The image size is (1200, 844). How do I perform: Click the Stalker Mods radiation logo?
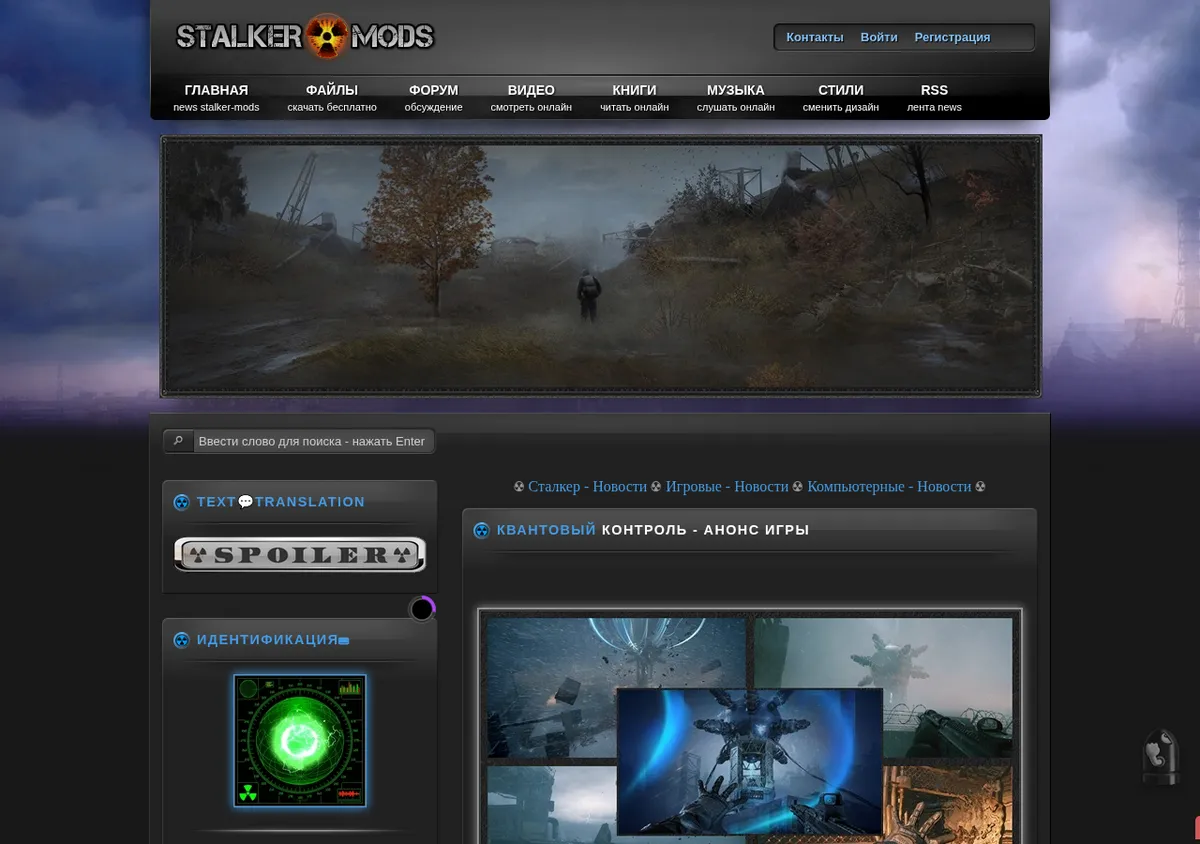(305, 37)
